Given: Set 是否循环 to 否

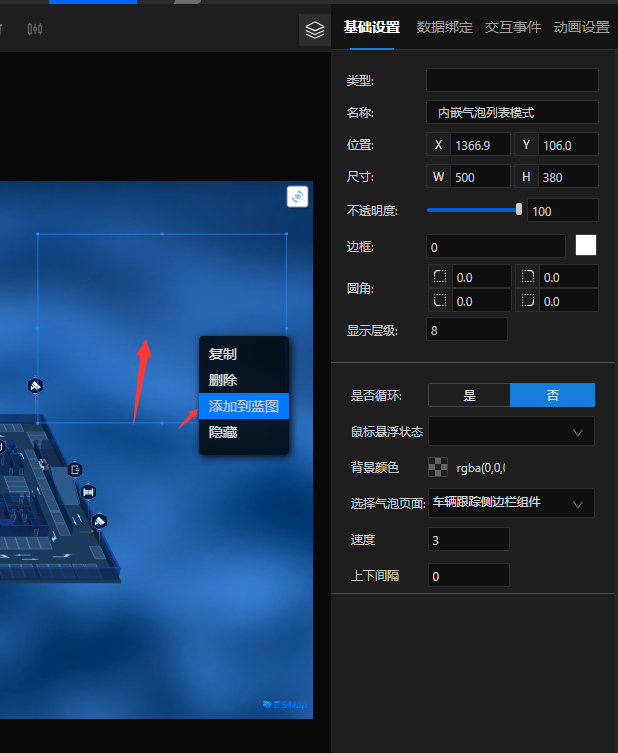Looking at the screenshot, I should [x=552, y=395].
